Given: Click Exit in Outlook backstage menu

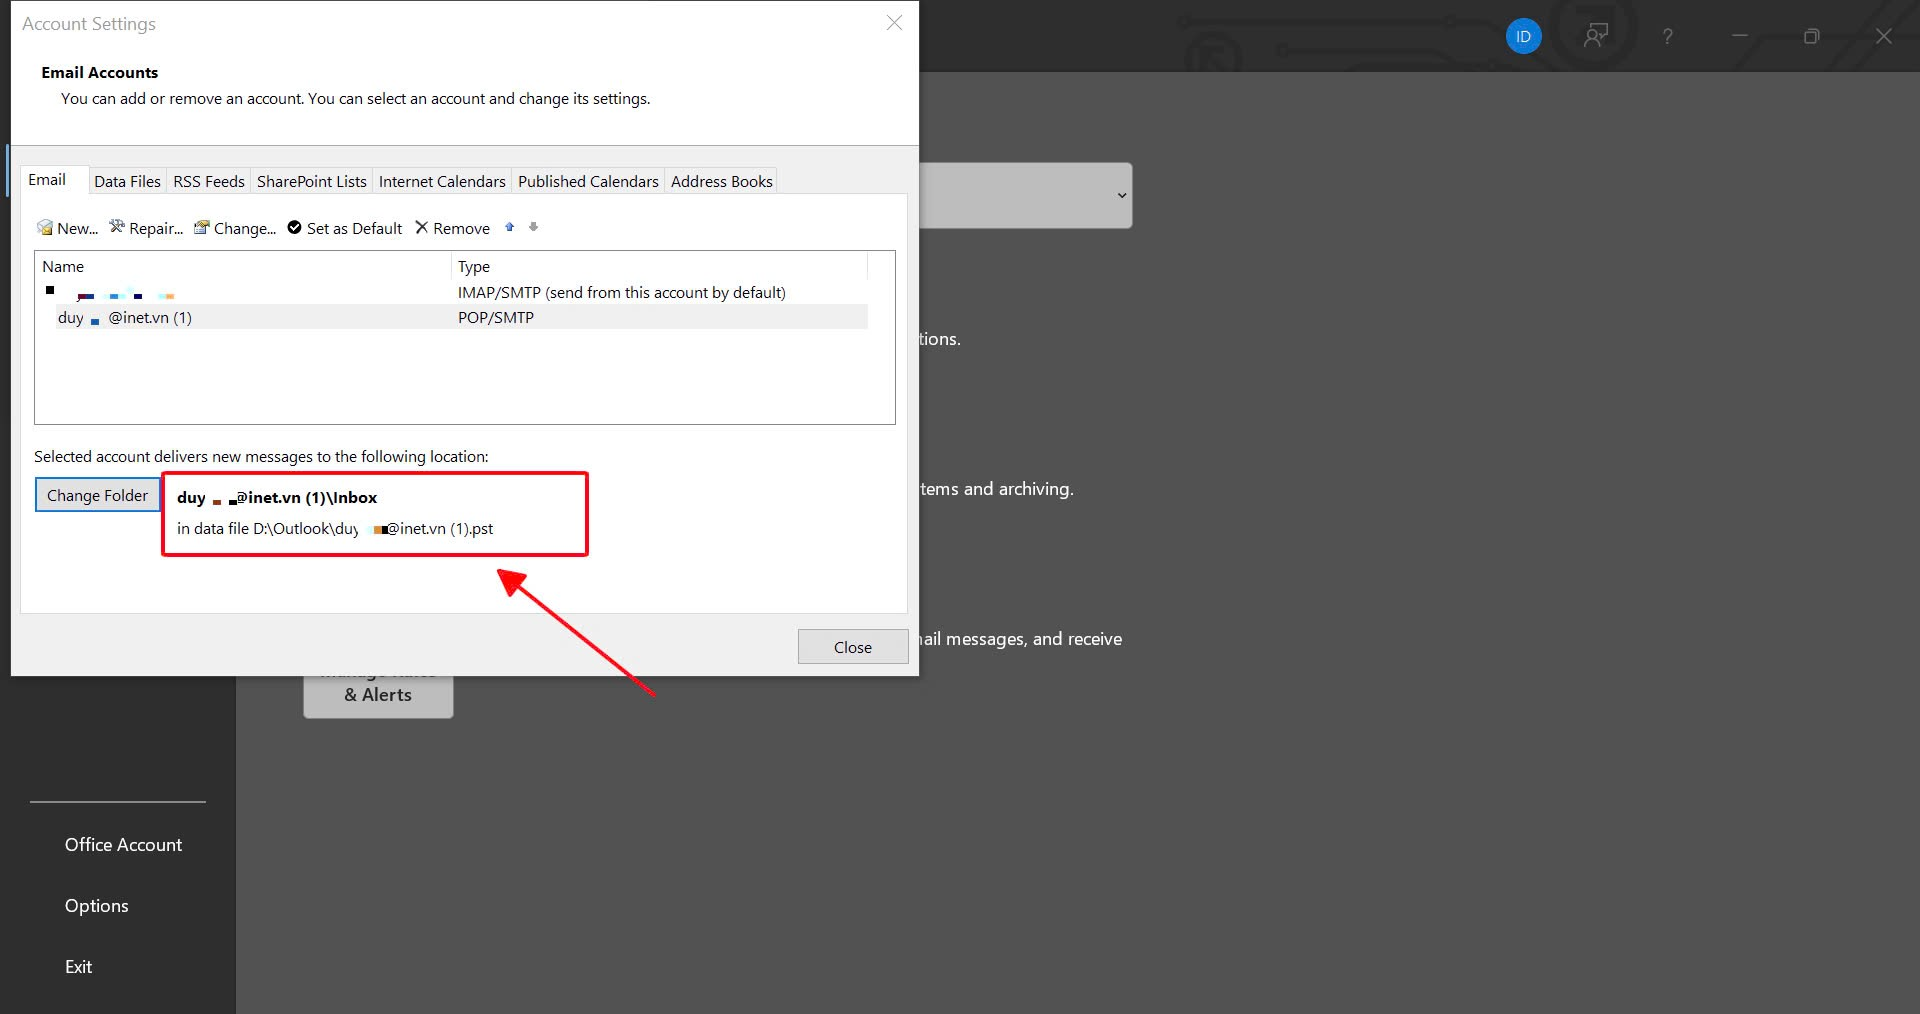Looking at the screenshot, I should pyautogui.click(x=78, y=967).
